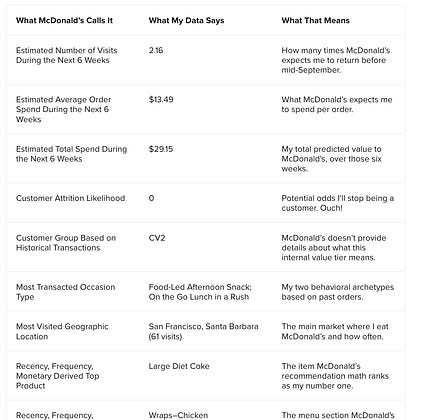Click the 'What My Data Says' column header

(186, 20)
